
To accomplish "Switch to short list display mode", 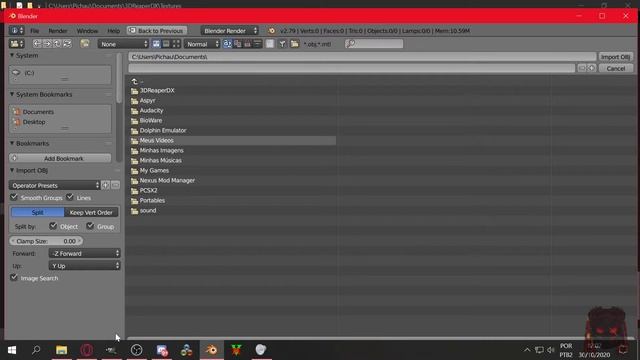I will pyautogui.click(x=156, y=44).
